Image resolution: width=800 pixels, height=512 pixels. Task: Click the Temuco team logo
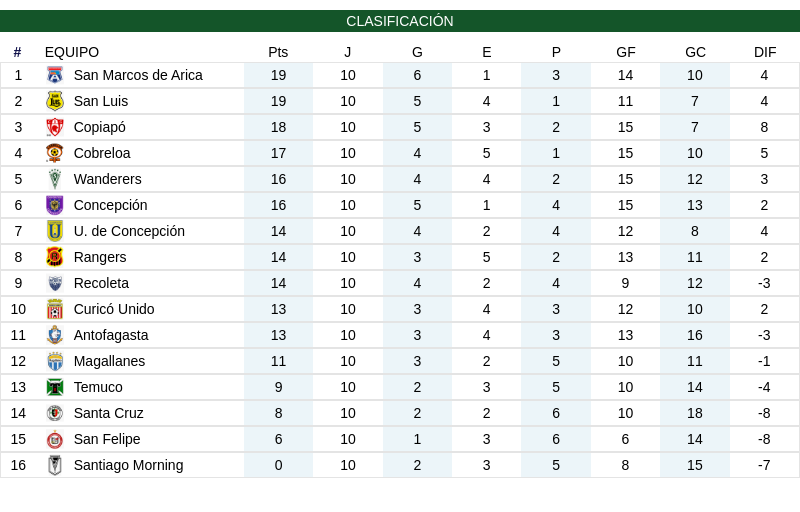point(55,388)
